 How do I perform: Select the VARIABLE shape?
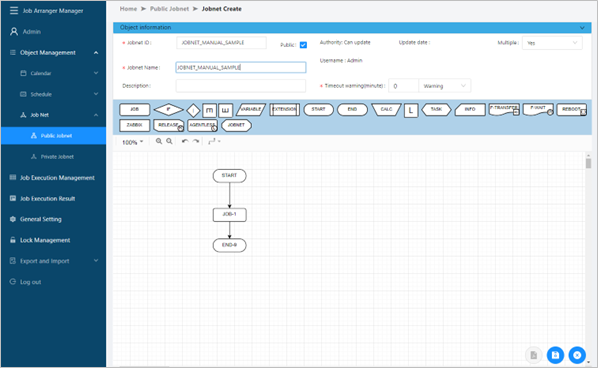point(251,109)
